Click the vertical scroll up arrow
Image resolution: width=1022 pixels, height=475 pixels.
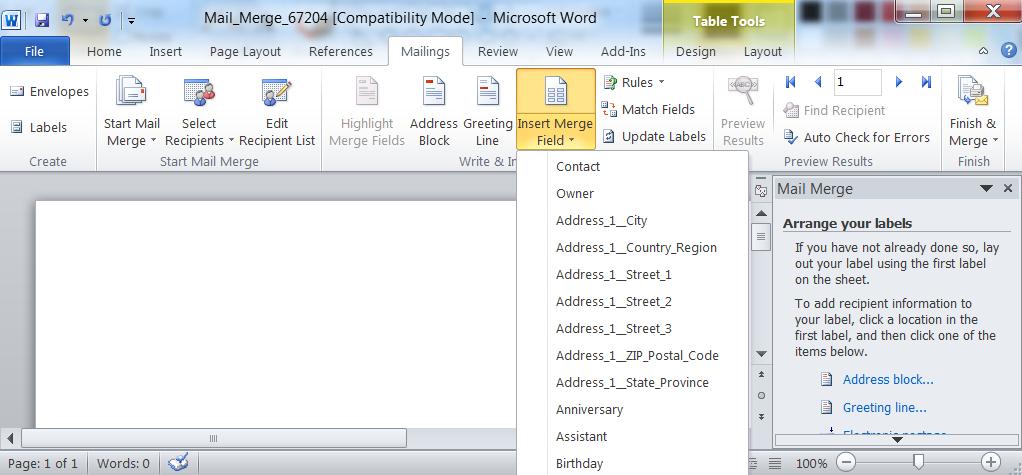(761, 214)
